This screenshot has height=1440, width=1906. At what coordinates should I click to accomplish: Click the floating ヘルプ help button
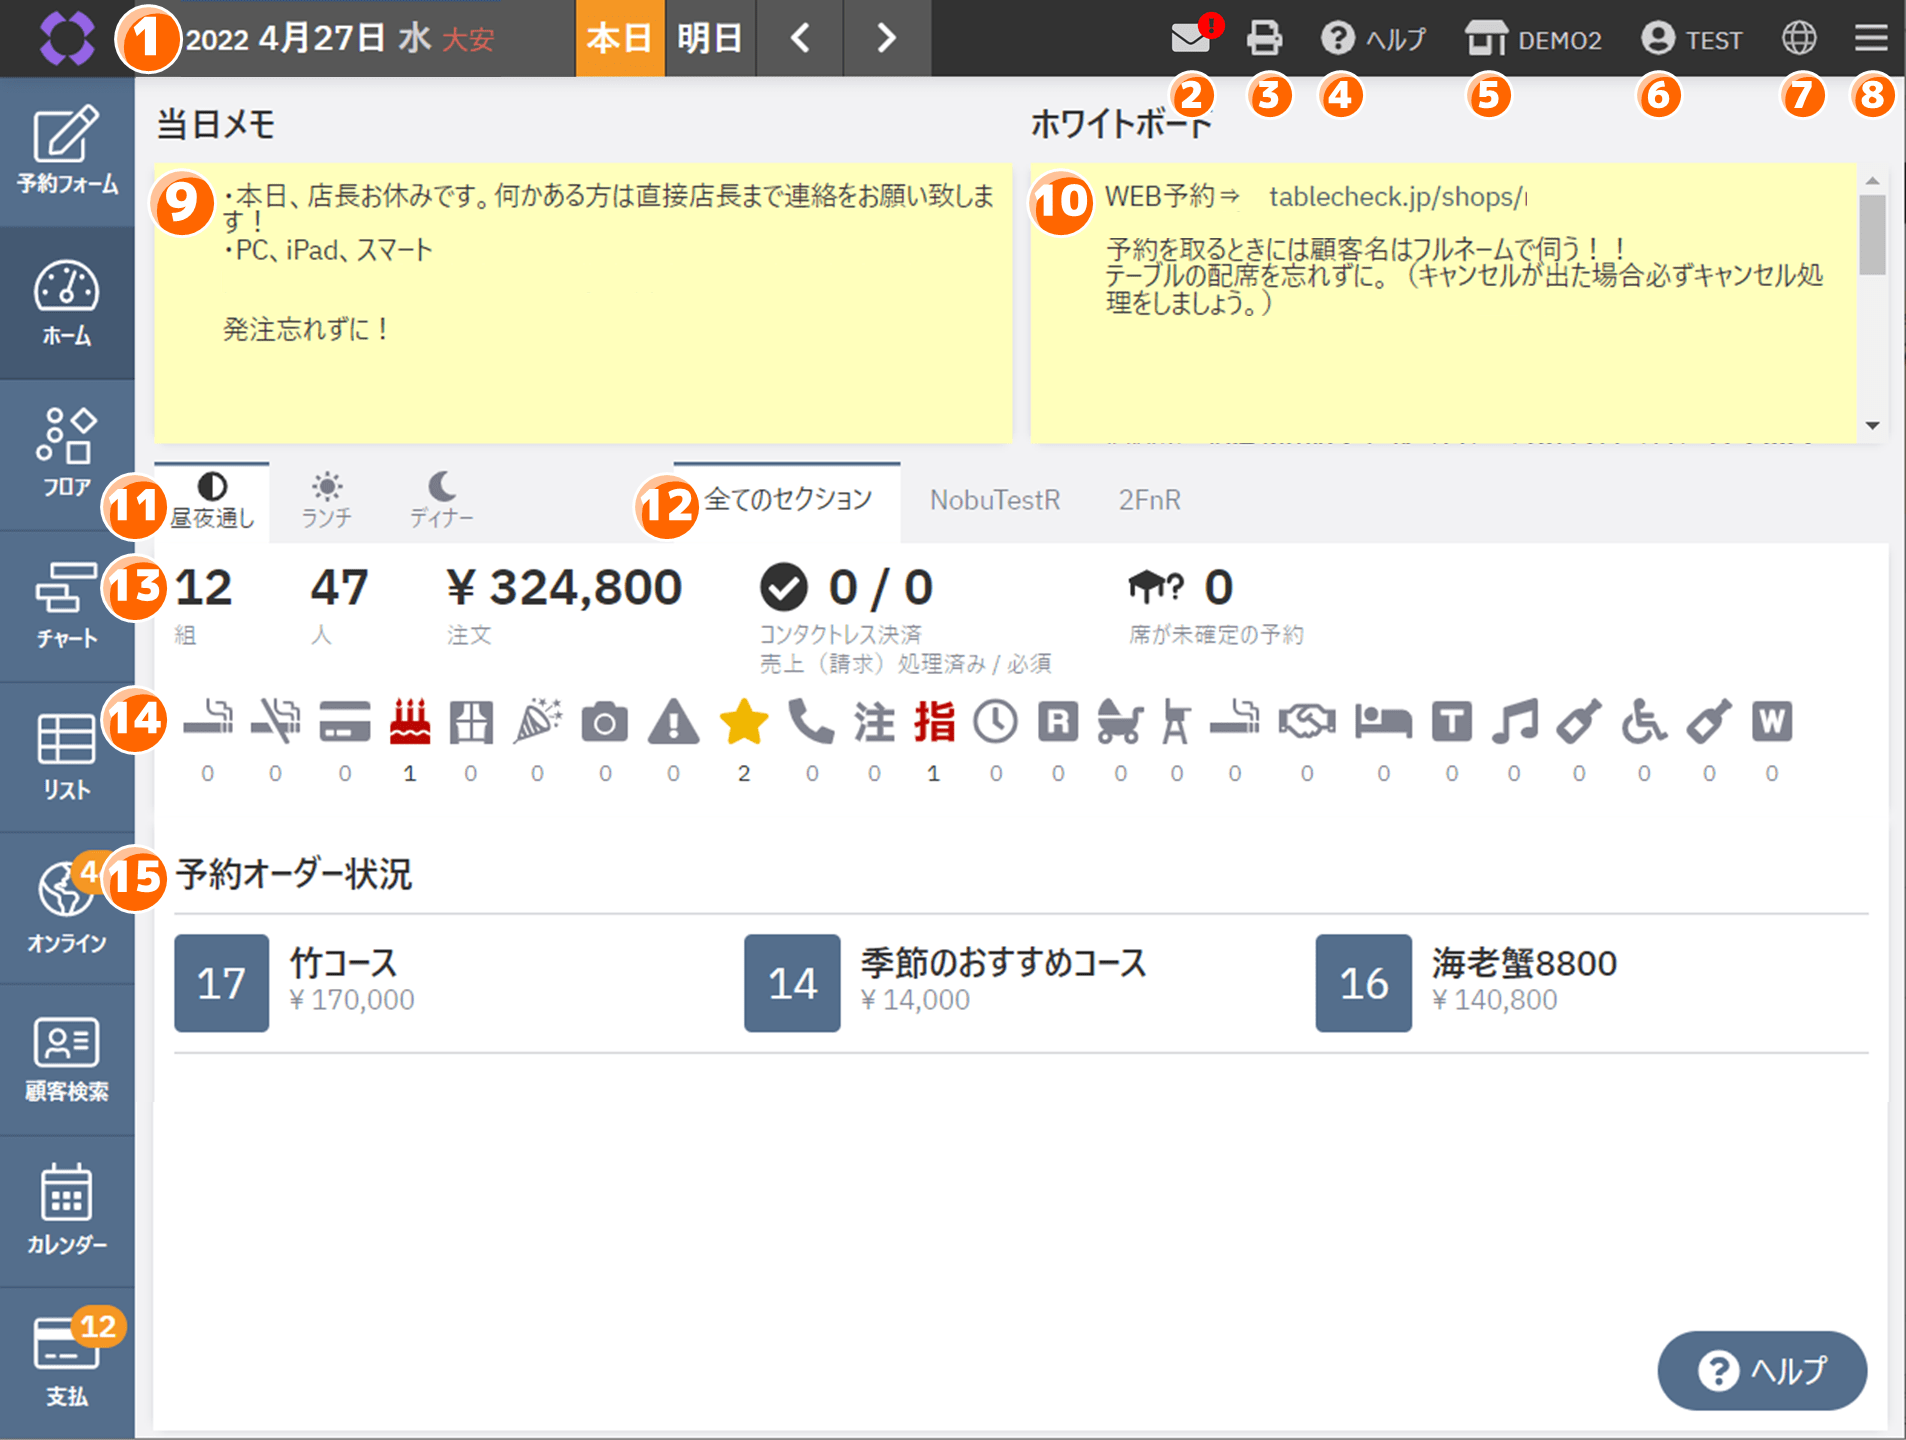click(x=1762, y=1370)
